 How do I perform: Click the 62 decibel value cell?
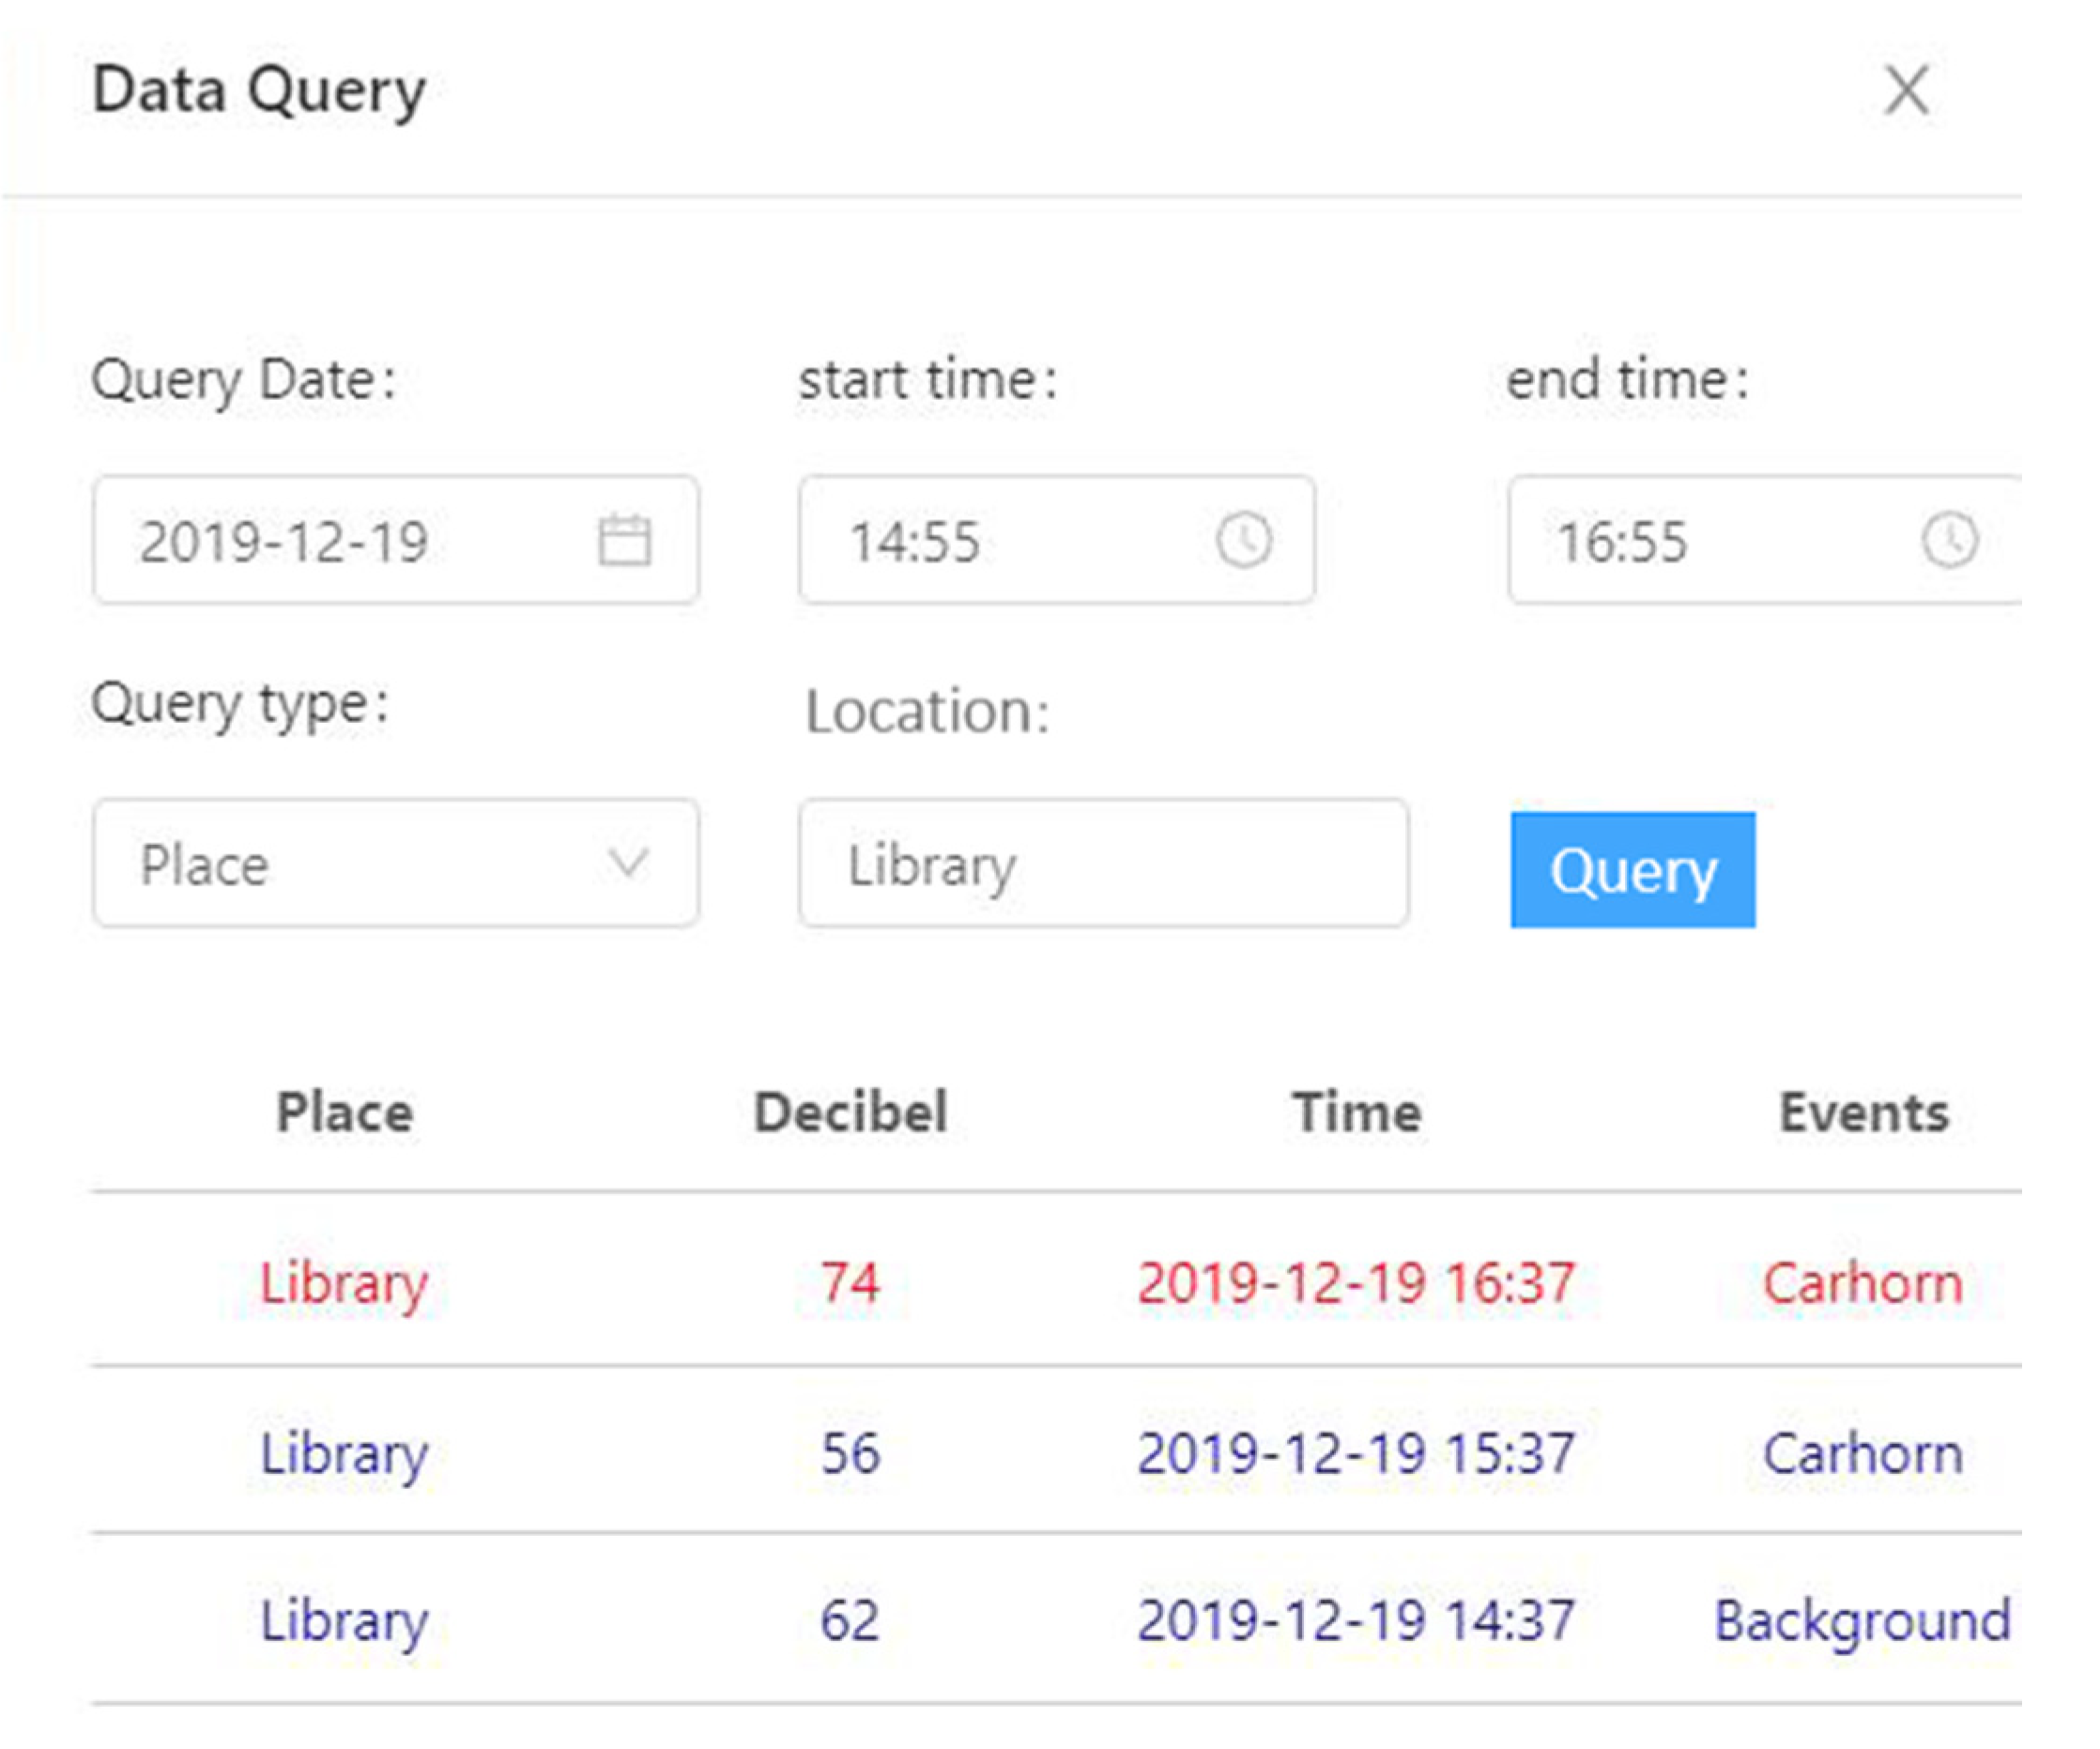click(x=850, y=1620)
